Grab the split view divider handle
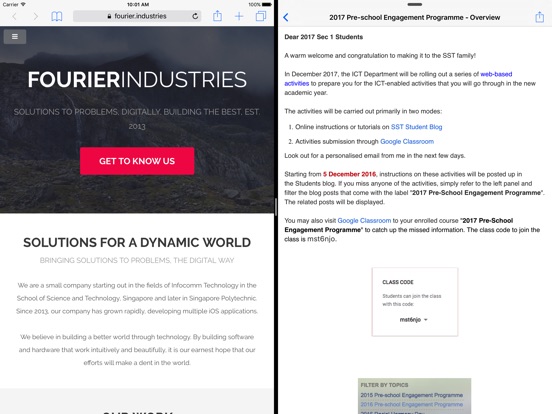This screenshot has width=552, height=414. click(x=276, y=207)
